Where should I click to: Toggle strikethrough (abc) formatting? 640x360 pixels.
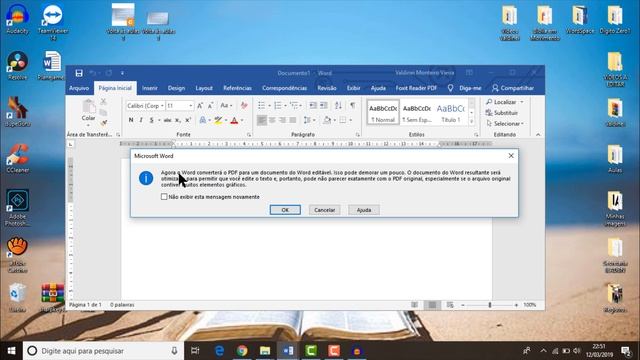coord(167,120)
